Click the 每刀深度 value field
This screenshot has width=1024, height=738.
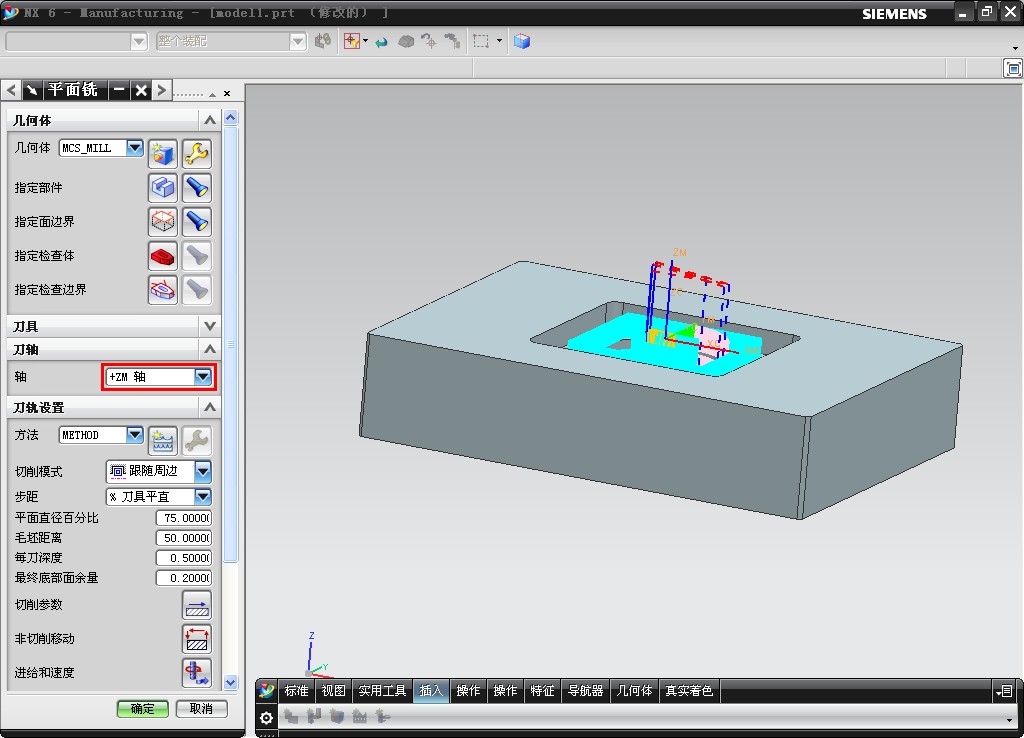184,558
